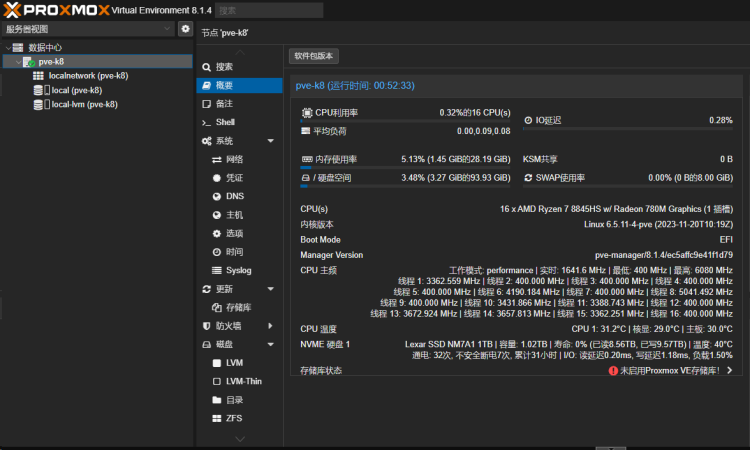Screen dimensions: 750x450
Task: Click the refresh icon for 更新
Action: click(x=207, y=289)
